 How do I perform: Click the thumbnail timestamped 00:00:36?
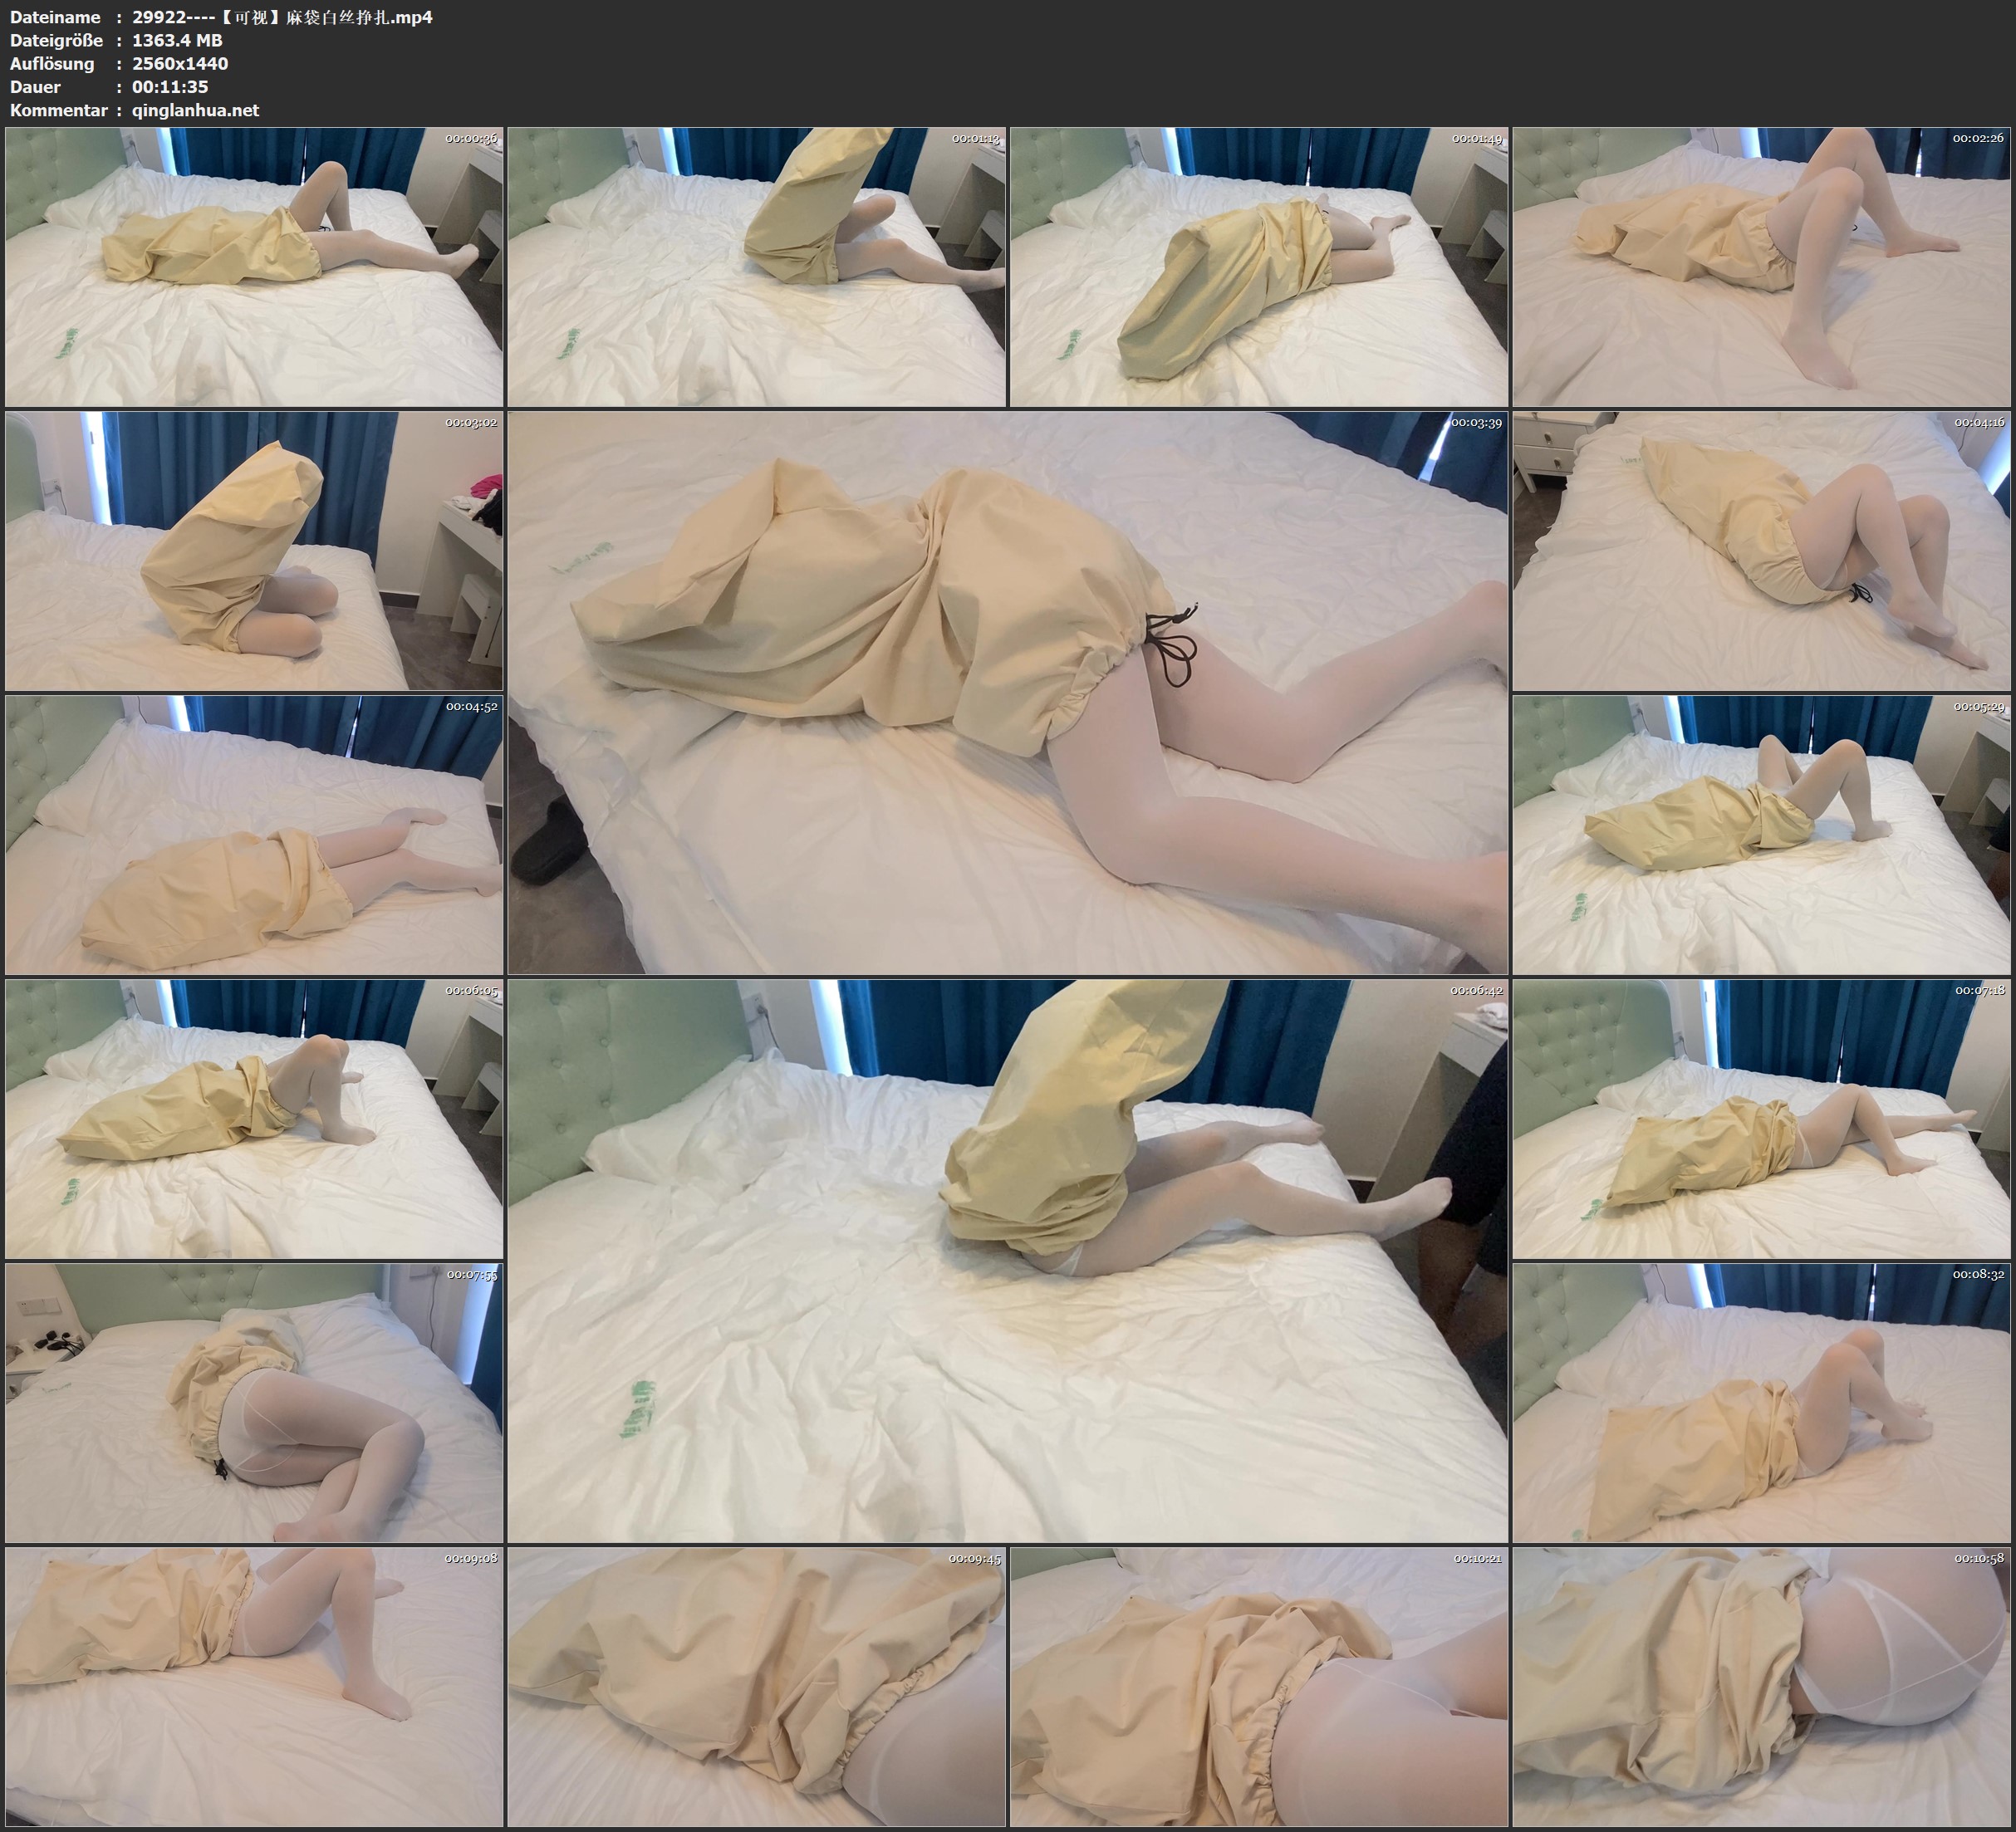254,267
